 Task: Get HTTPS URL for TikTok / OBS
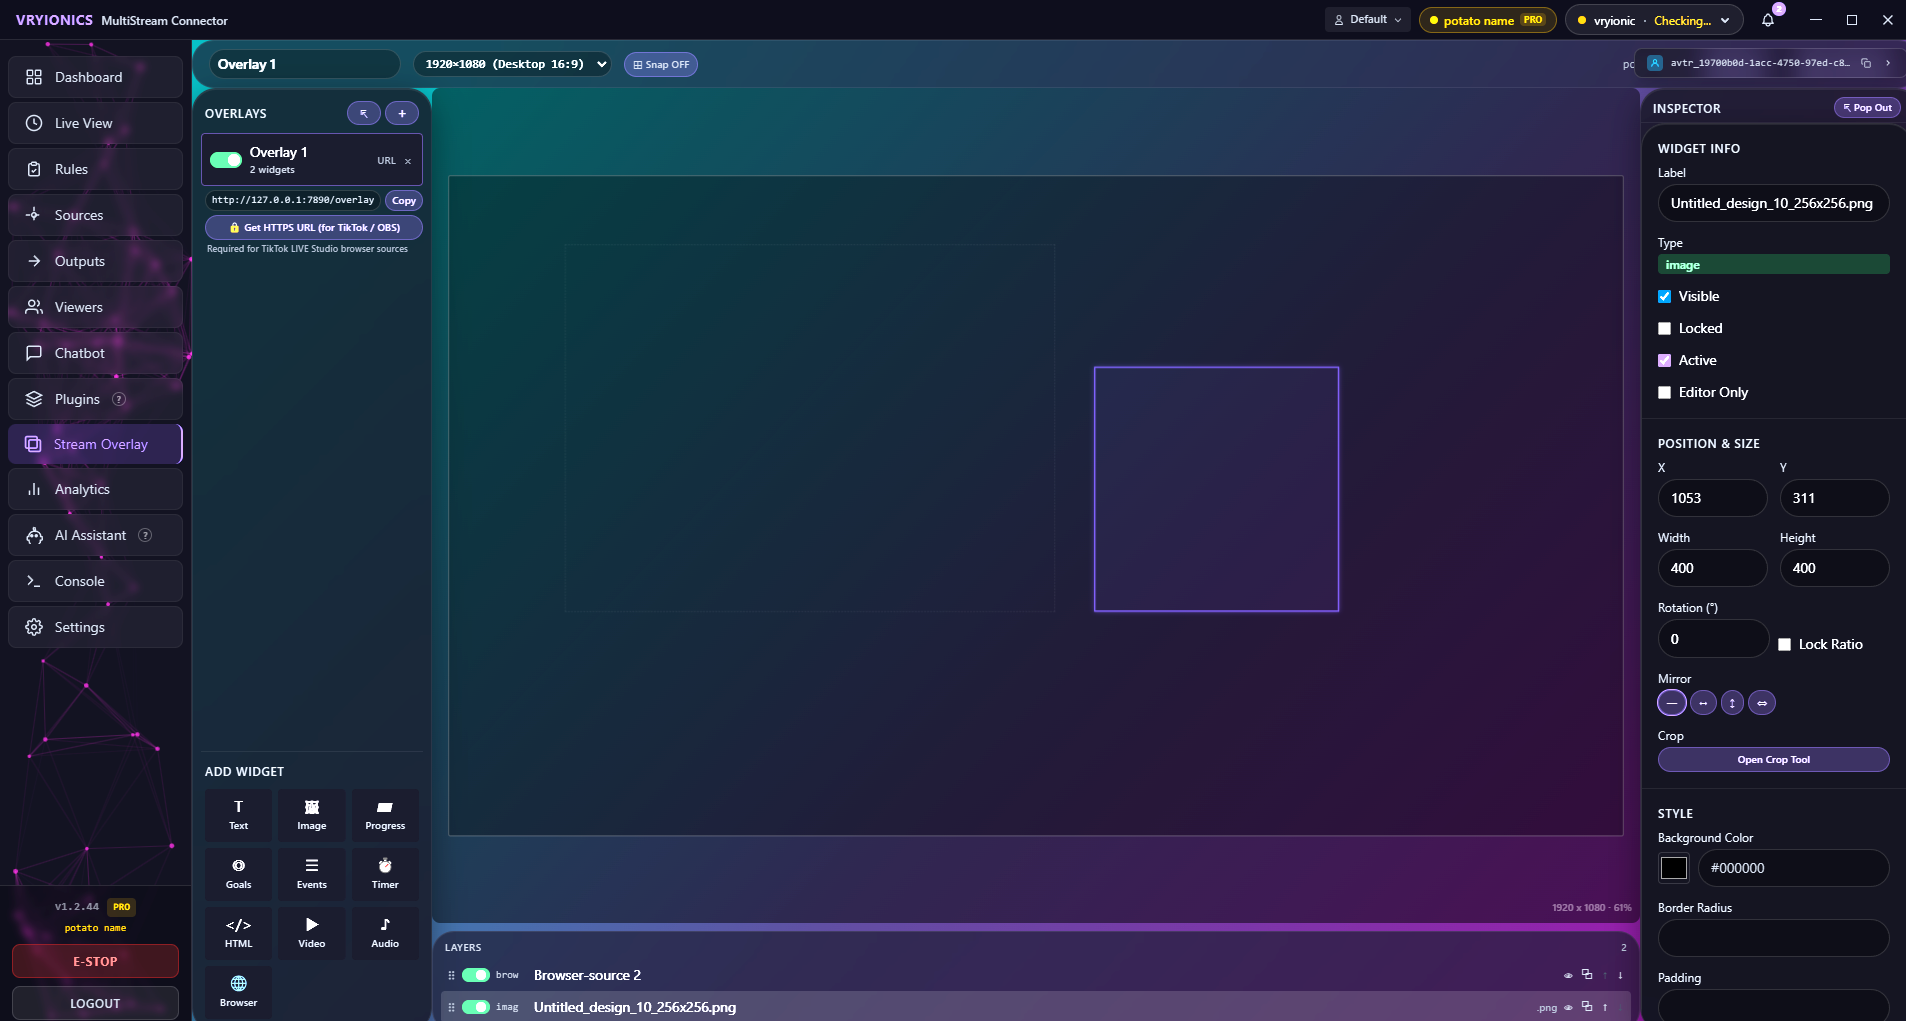314,228
